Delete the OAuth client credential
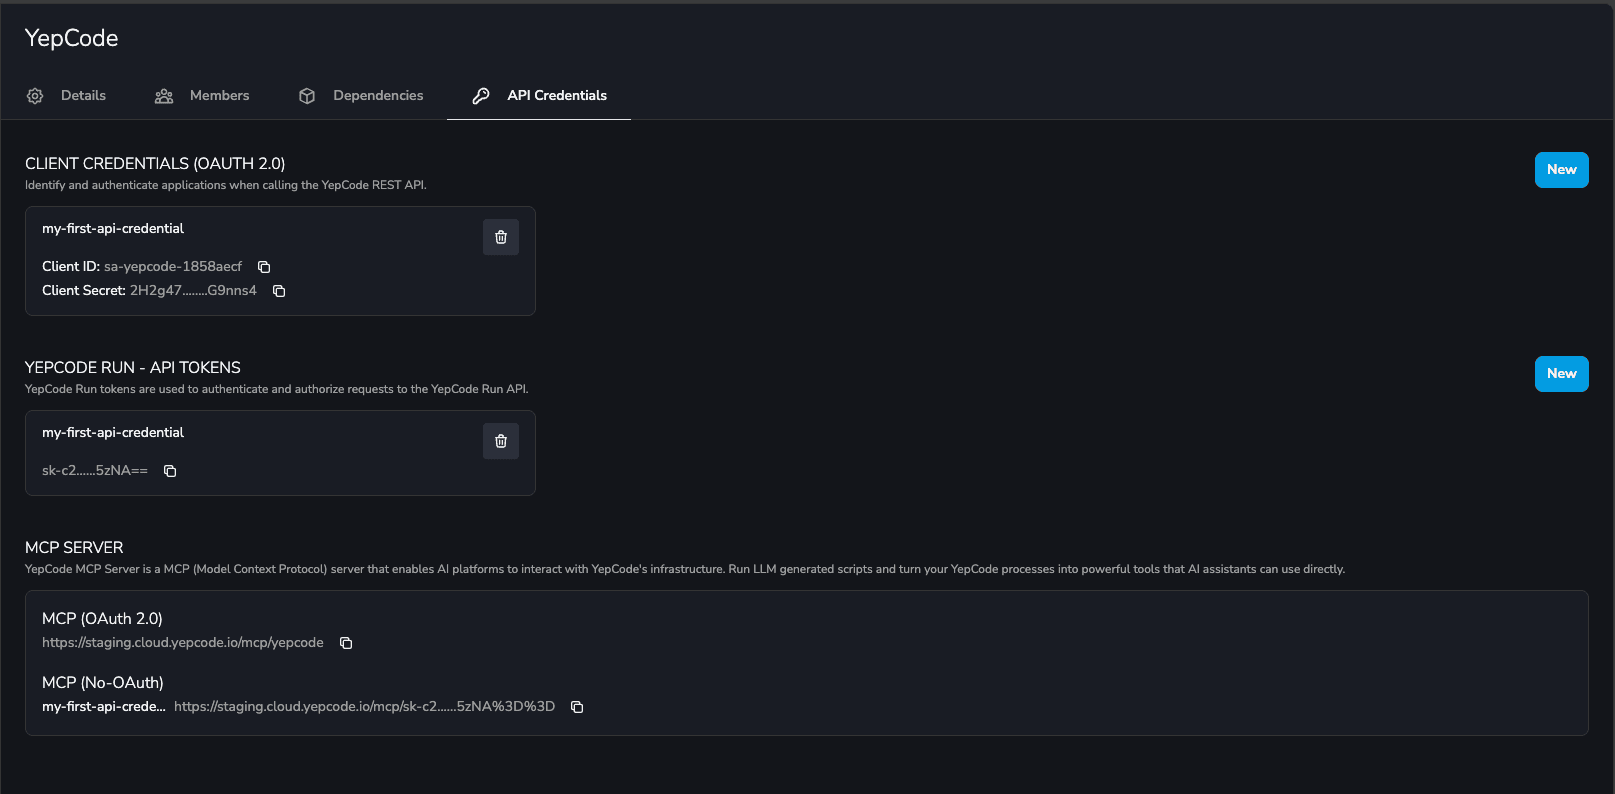 pyautogui.click(x=501, y=237)
